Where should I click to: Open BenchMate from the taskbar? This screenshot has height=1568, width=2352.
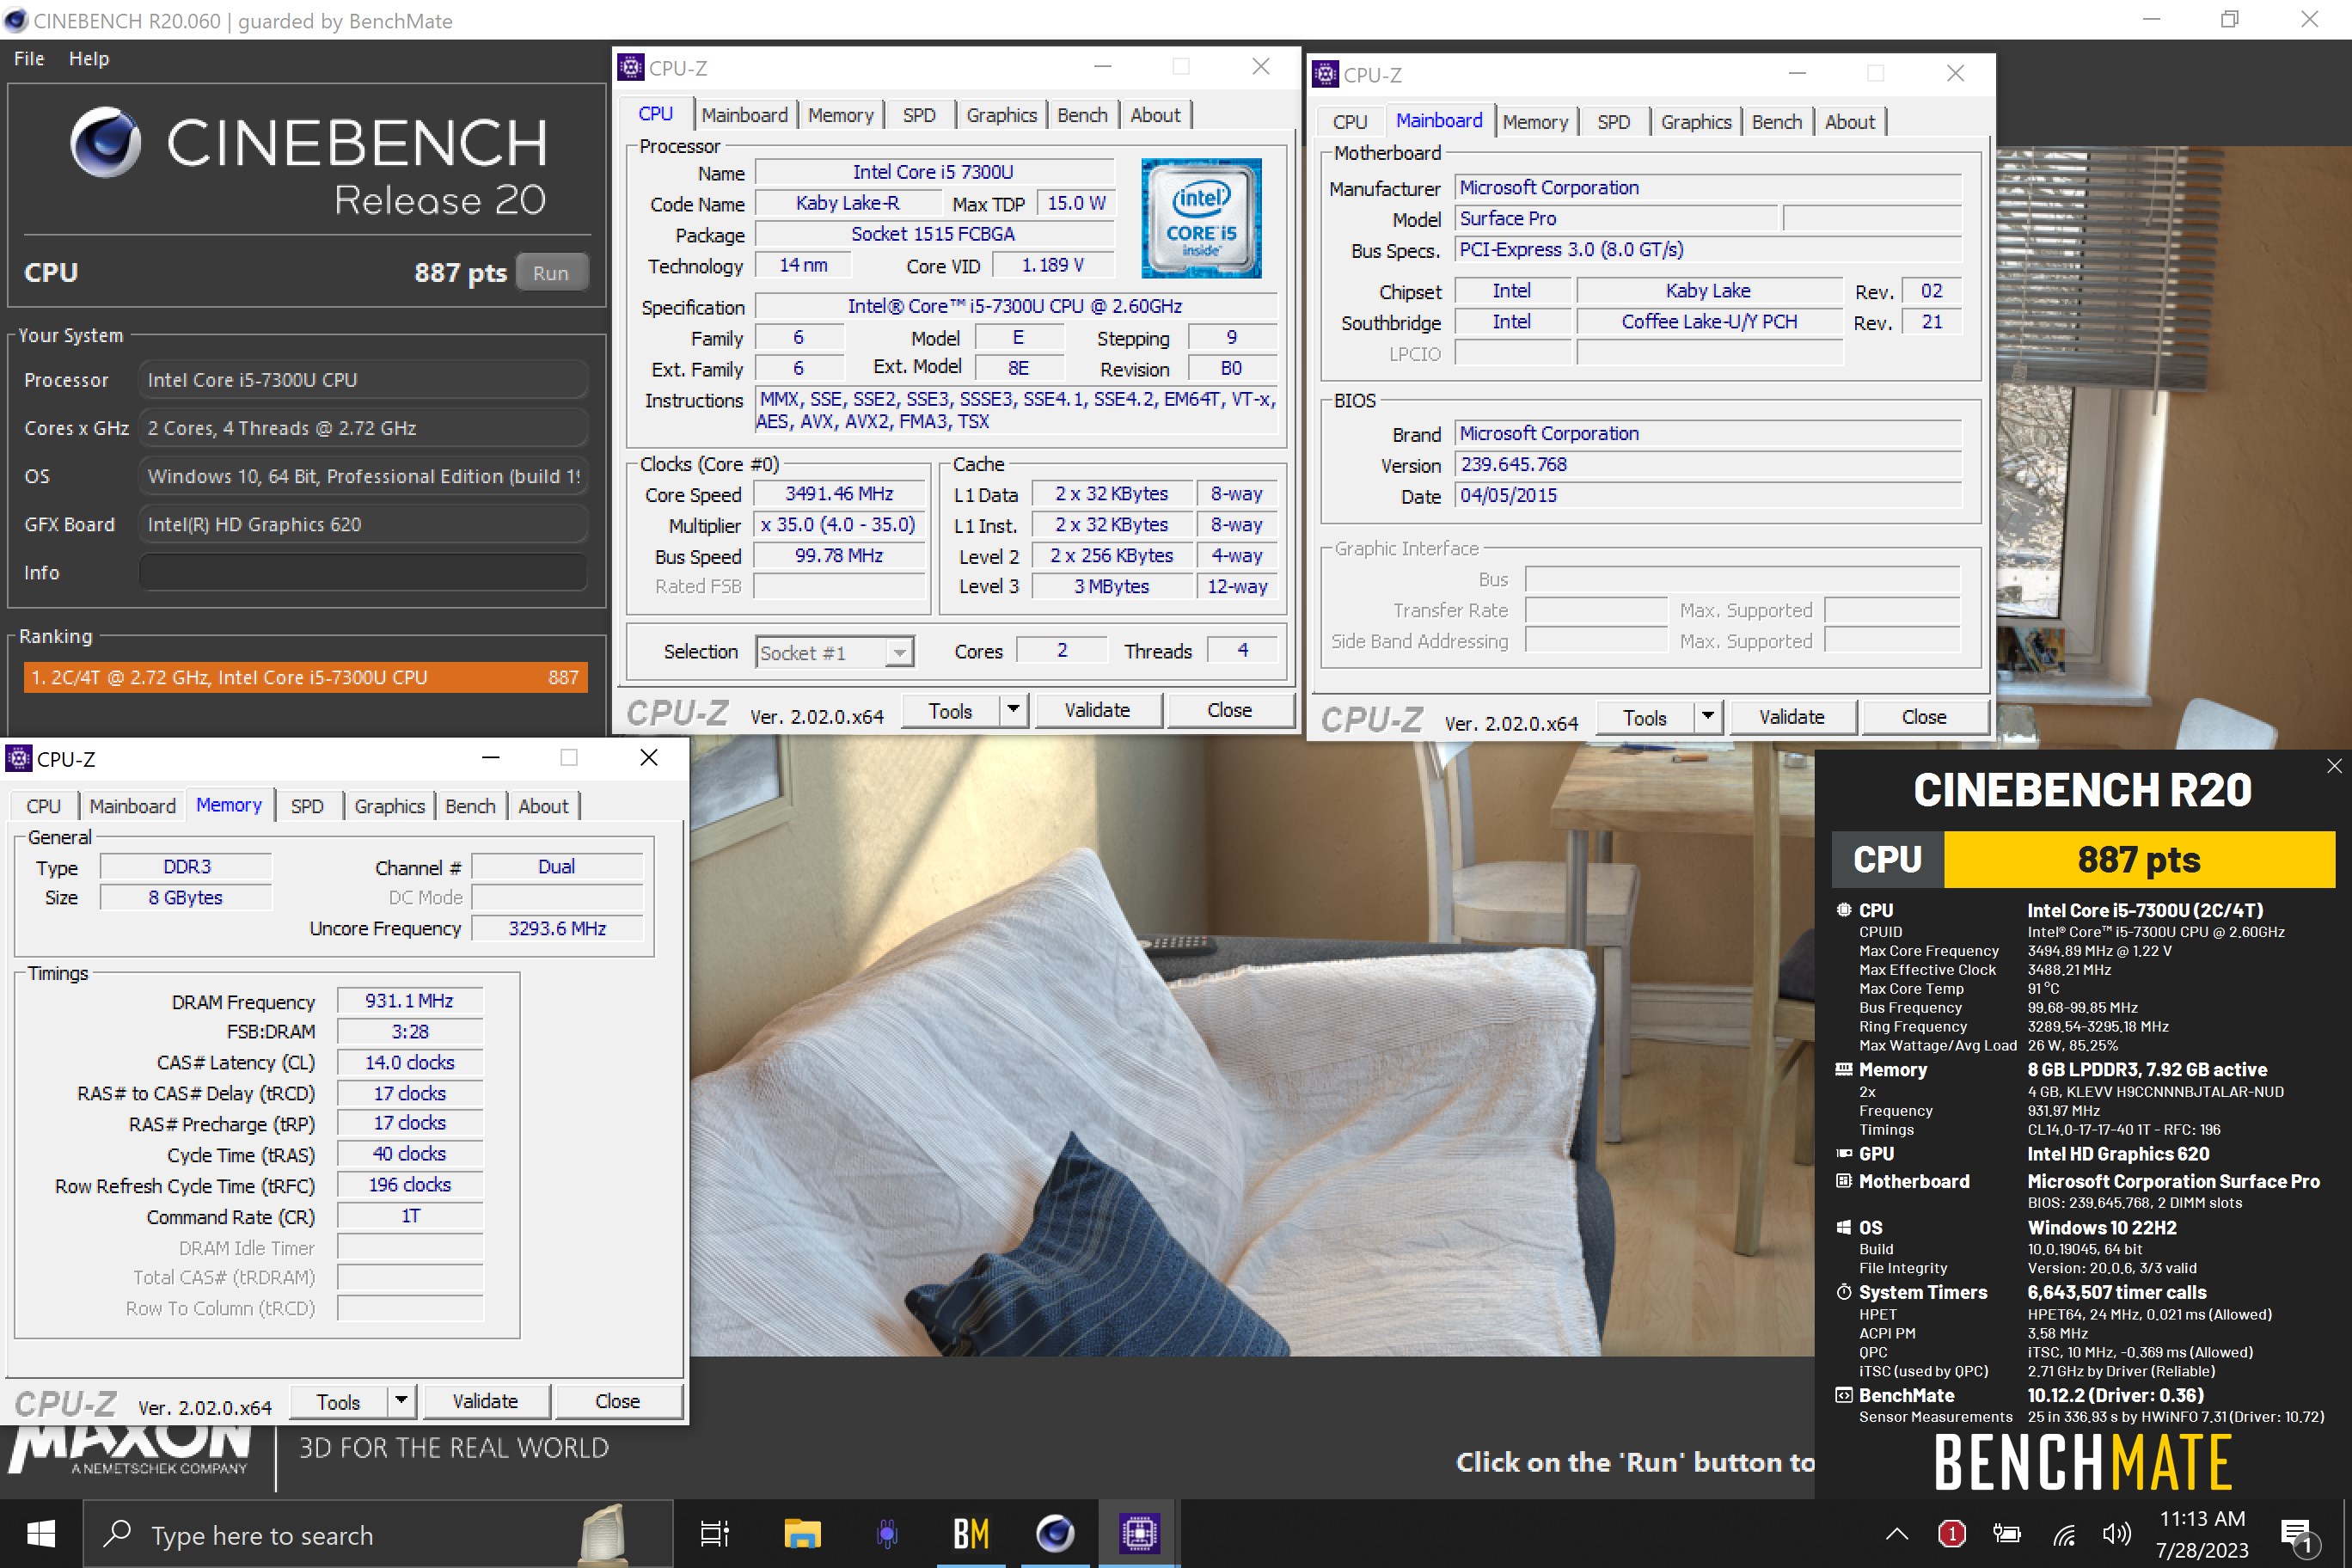click(x=971, y=1534)
